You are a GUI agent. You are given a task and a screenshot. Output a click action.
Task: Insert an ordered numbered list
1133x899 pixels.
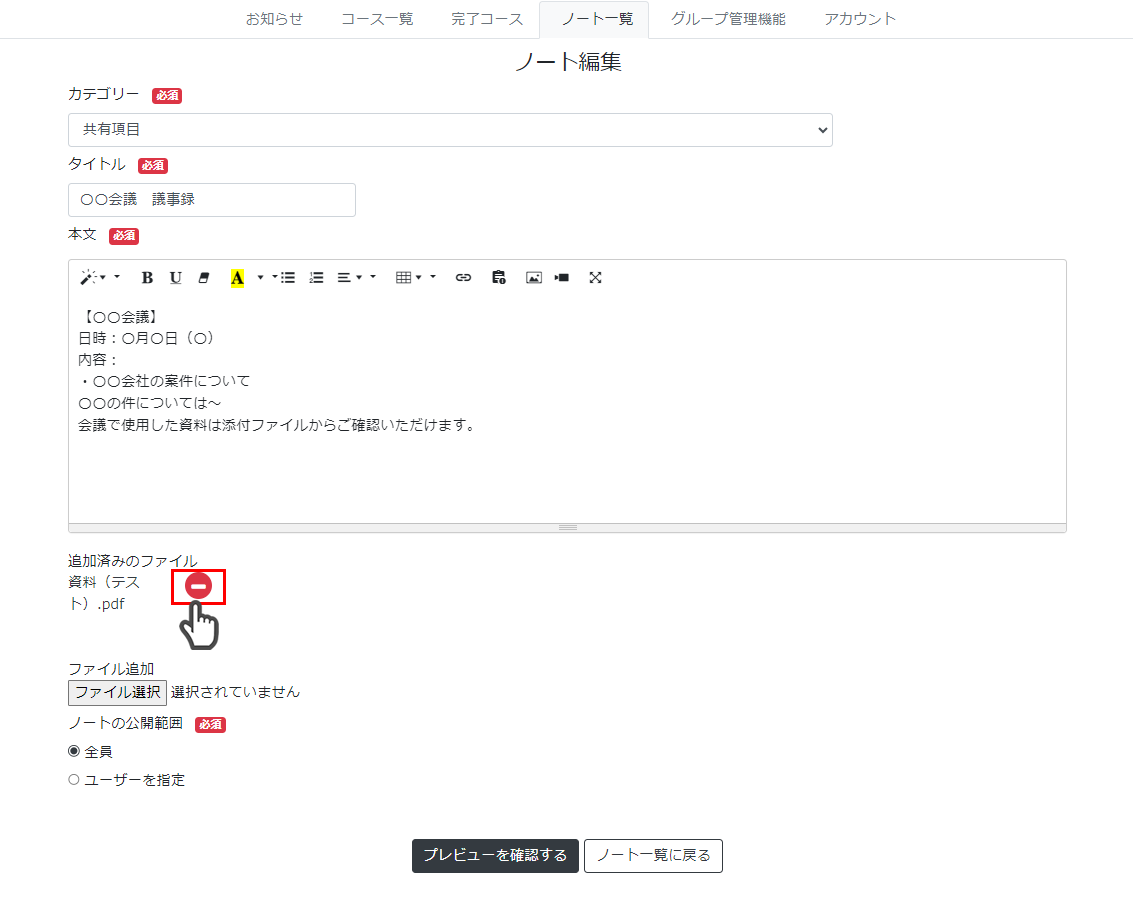pos(317,278)
